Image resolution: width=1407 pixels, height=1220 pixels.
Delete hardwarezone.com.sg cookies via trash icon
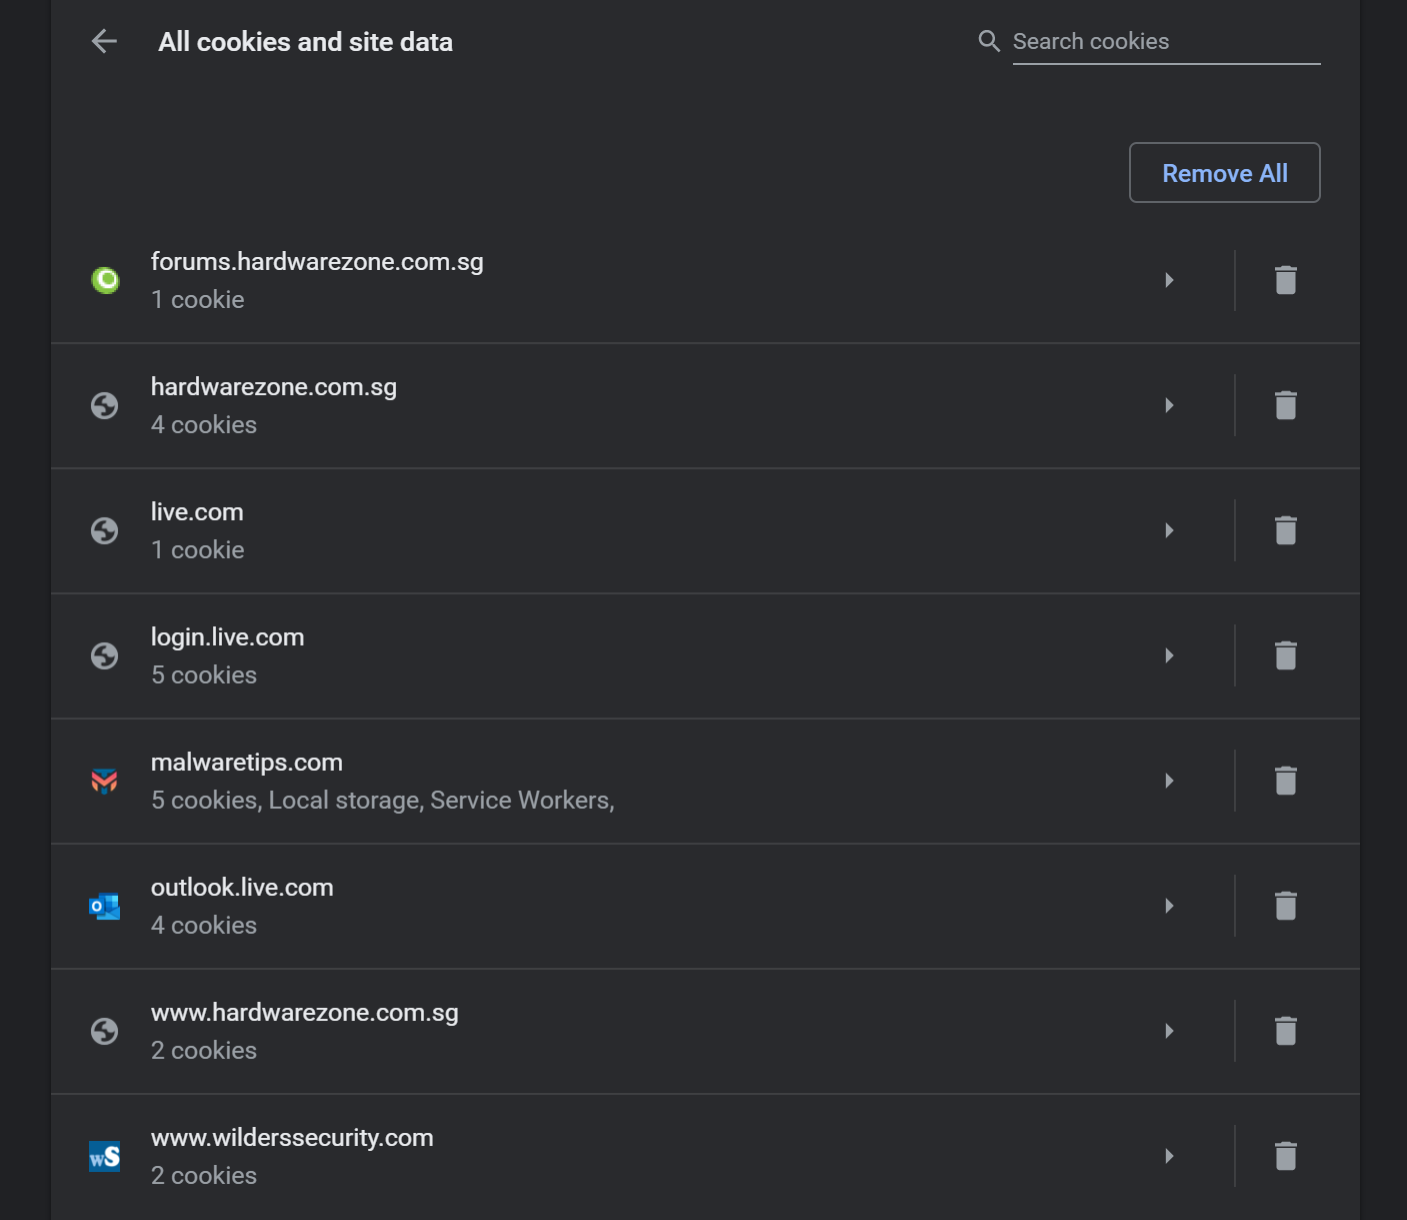pyautogui.click(x=1286, y=405)
